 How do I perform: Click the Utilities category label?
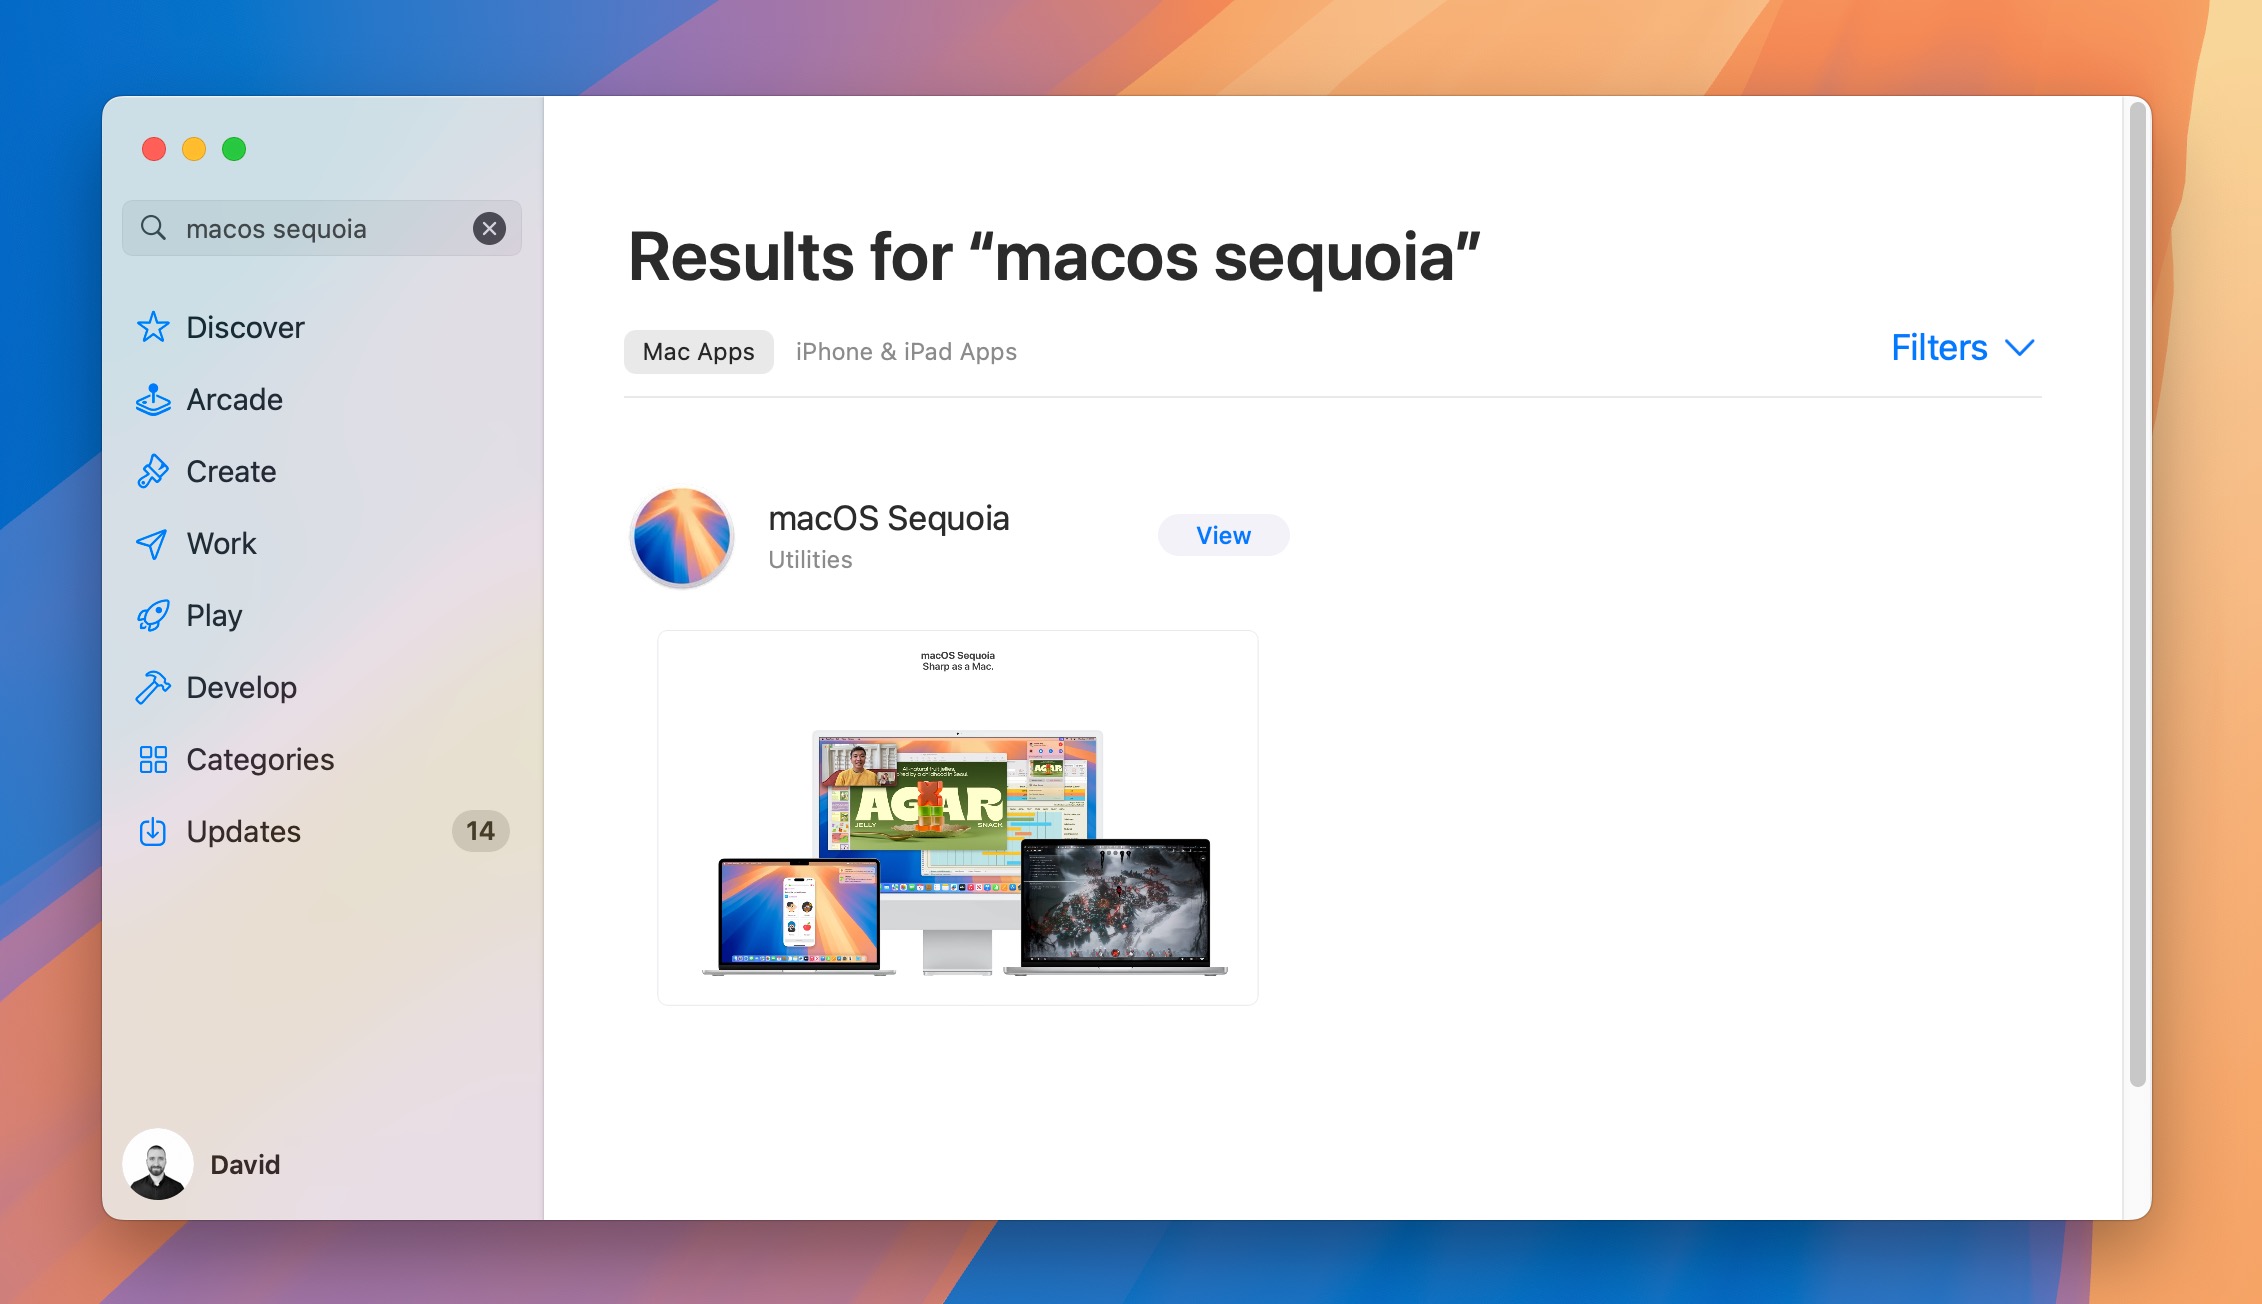pyautogui.click(x=809, y=560)
